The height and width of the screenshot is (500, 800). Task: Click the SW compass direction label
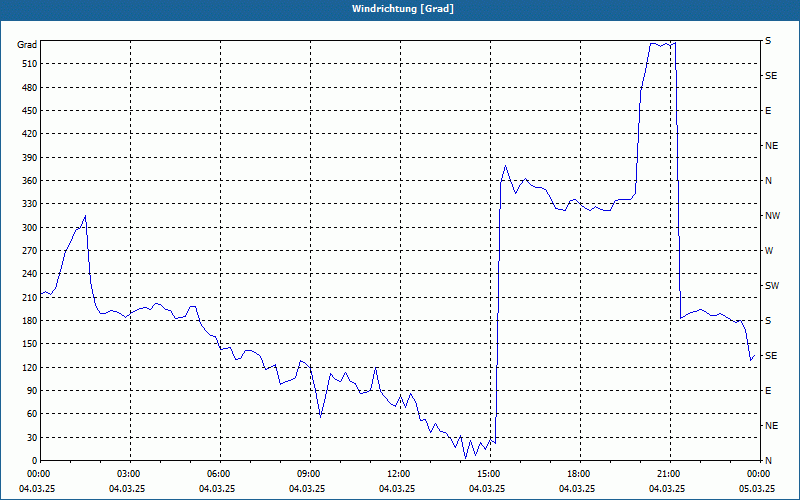pos(772,286)
